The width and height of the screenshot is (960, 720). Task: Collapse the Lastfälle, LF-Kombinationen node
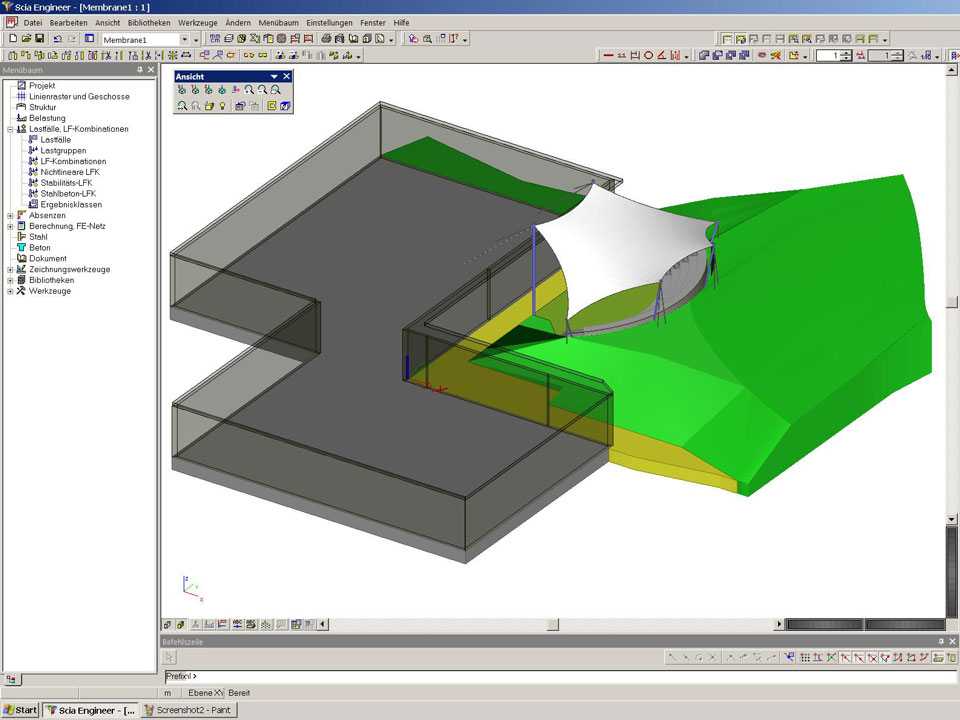[x=10, y=129]
